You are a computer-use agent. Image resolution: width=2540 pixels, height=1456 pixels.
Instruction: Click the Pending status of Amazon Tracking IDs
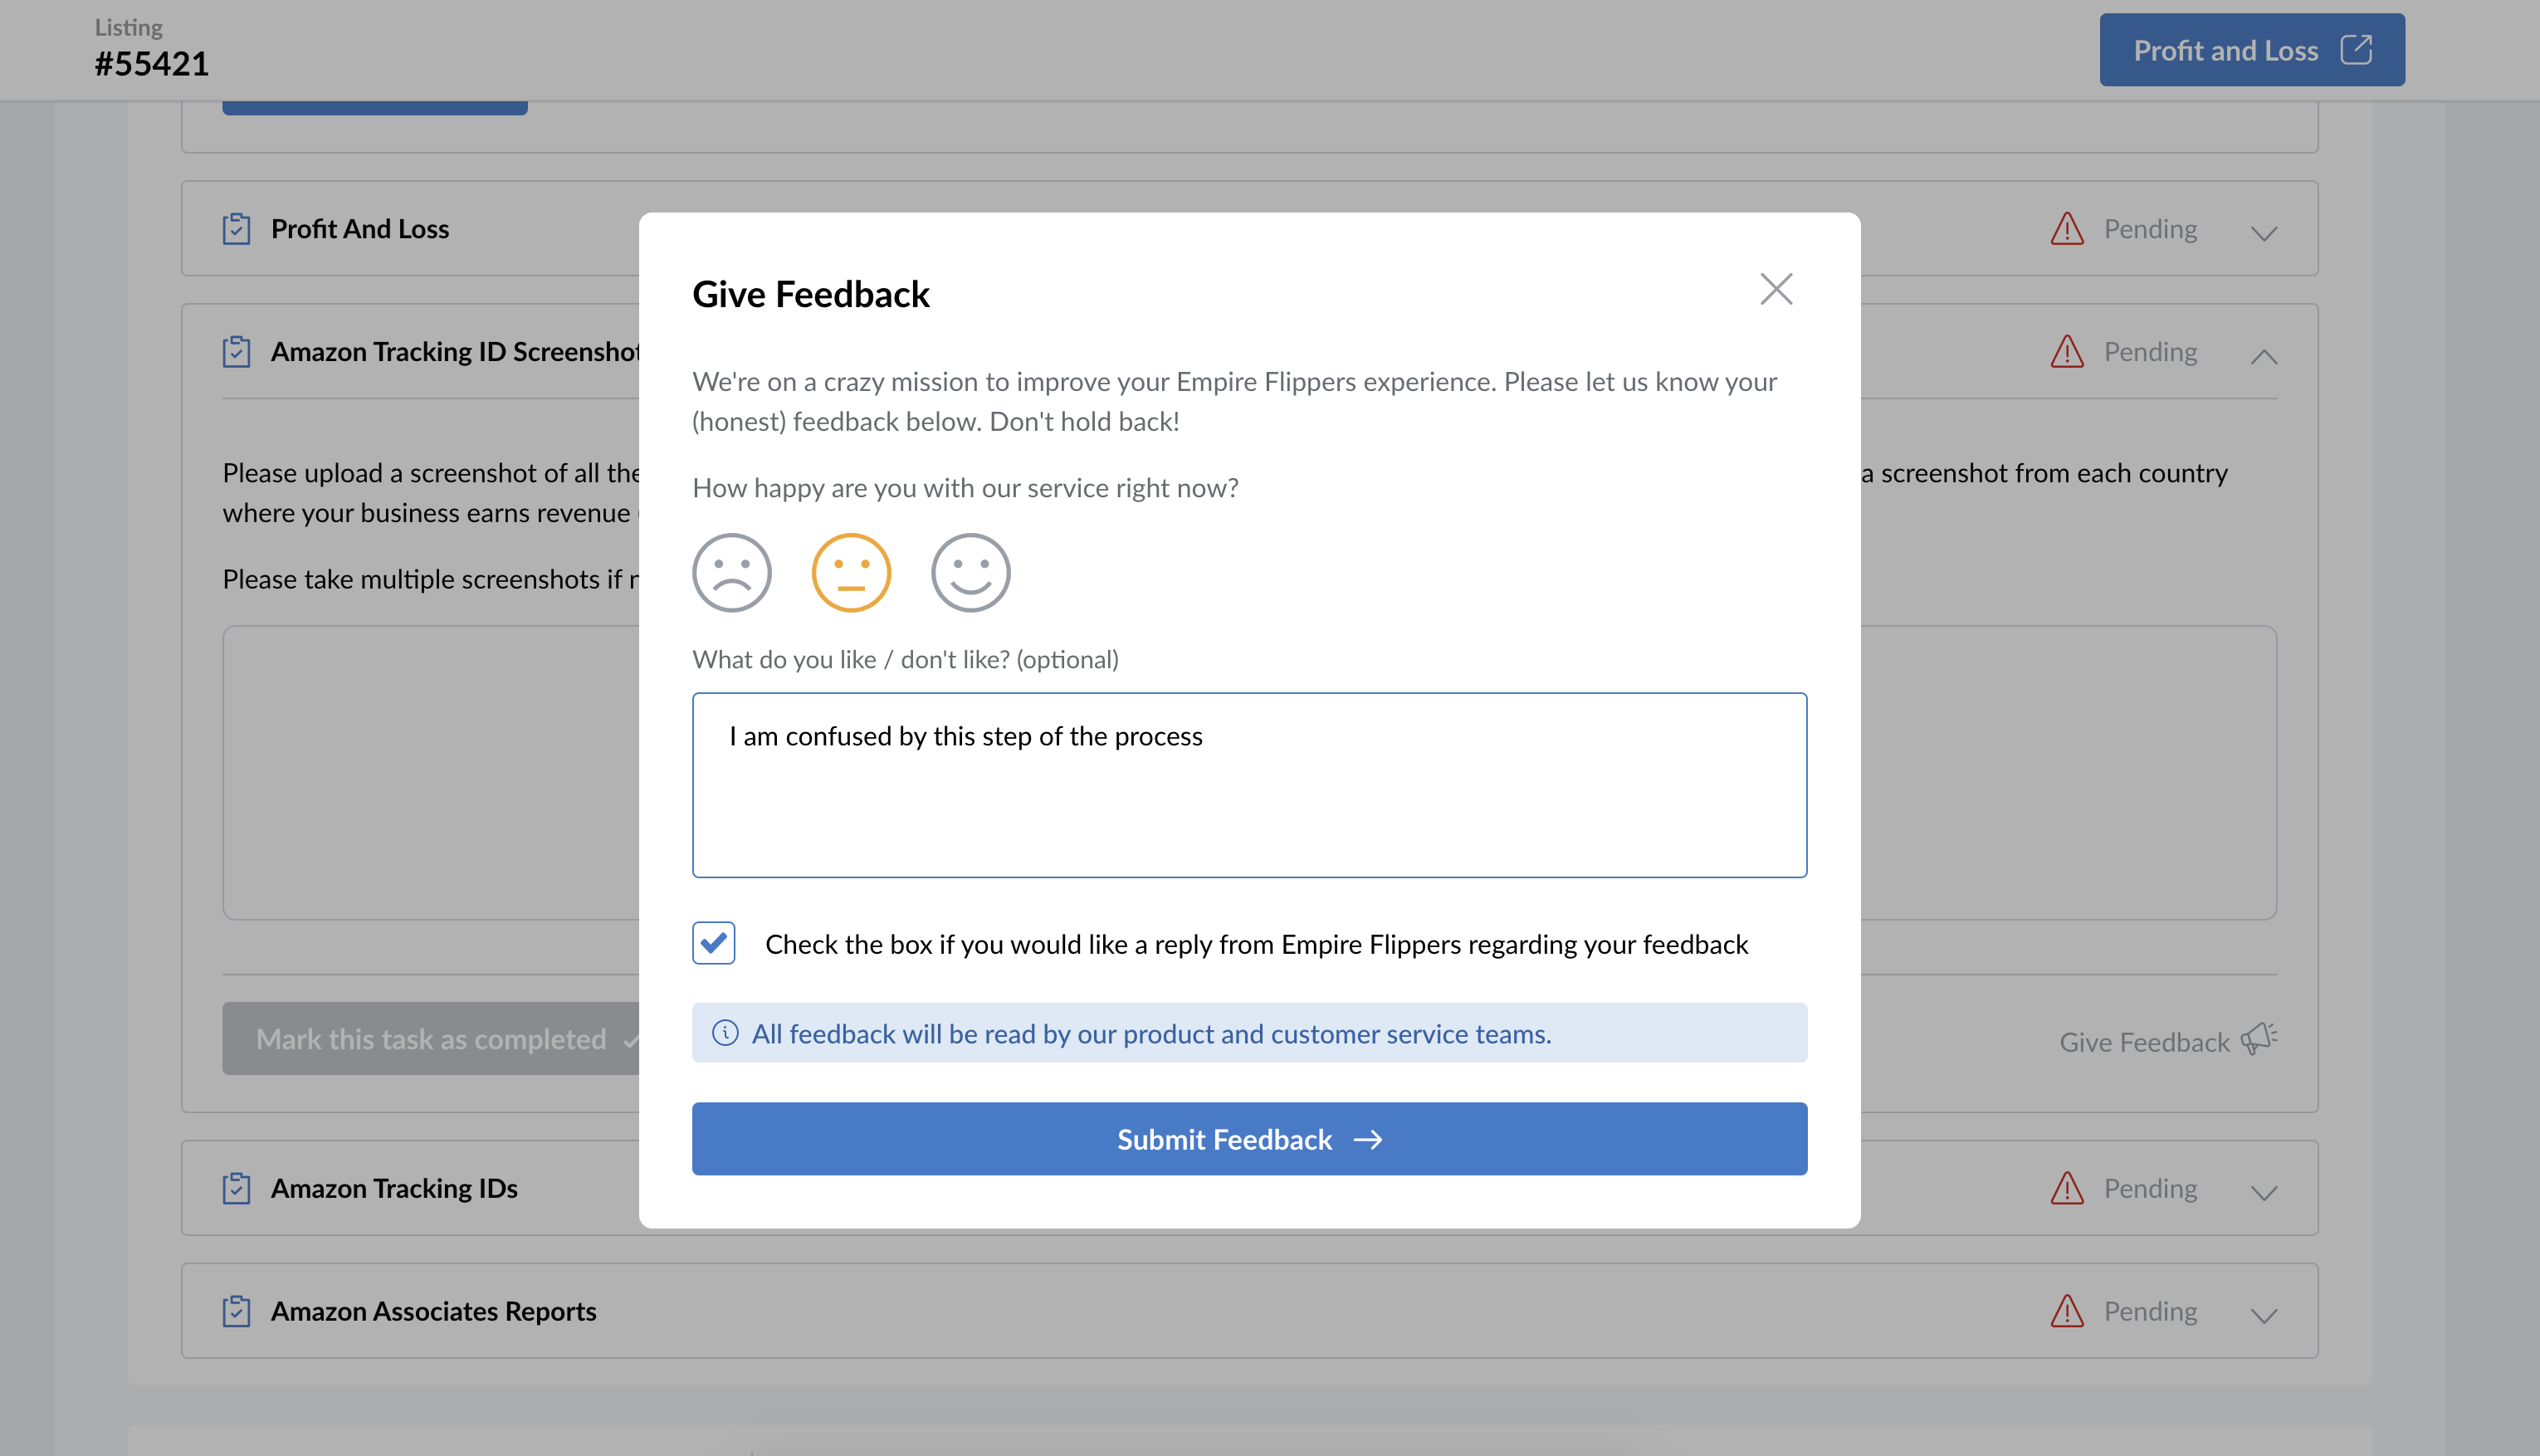pyautogui.click(x=2150, y=1187)
